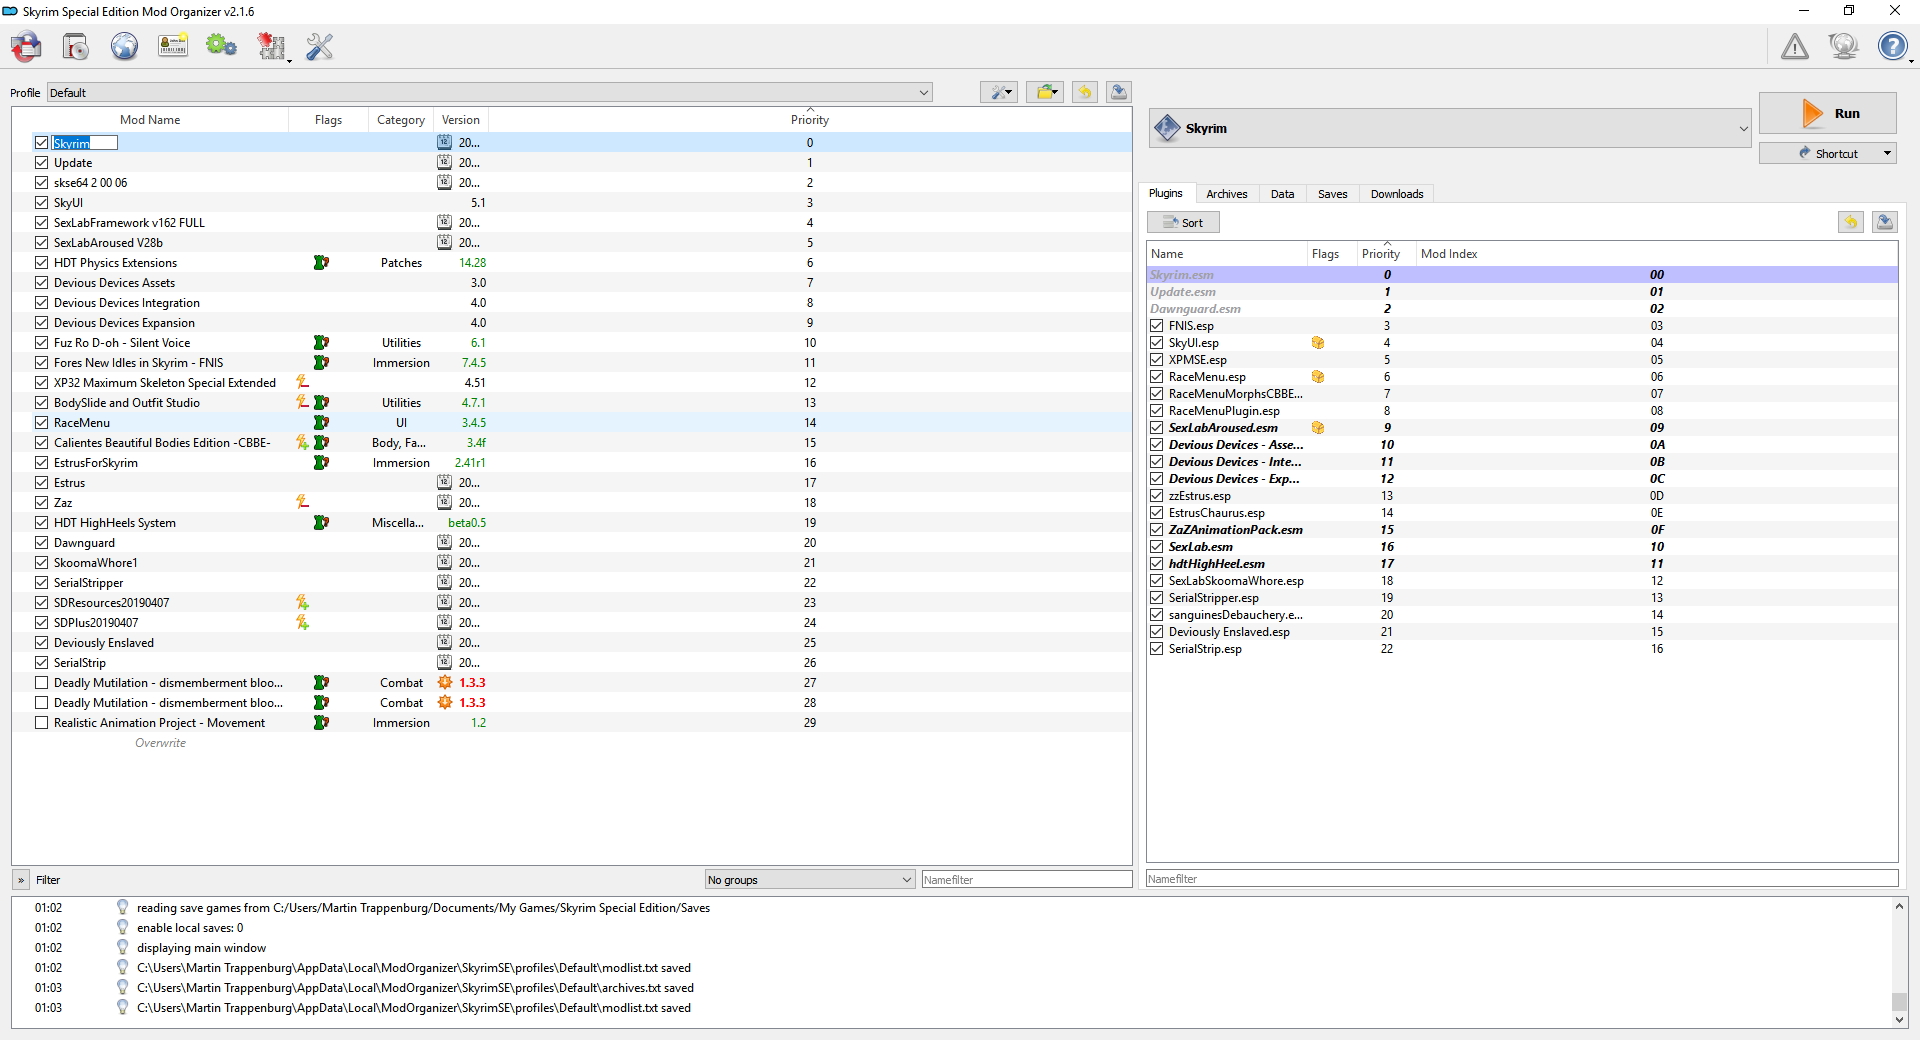
Task: Uncheck the Deviously Enslaved mod checkbox
Action: pos(41,643)
